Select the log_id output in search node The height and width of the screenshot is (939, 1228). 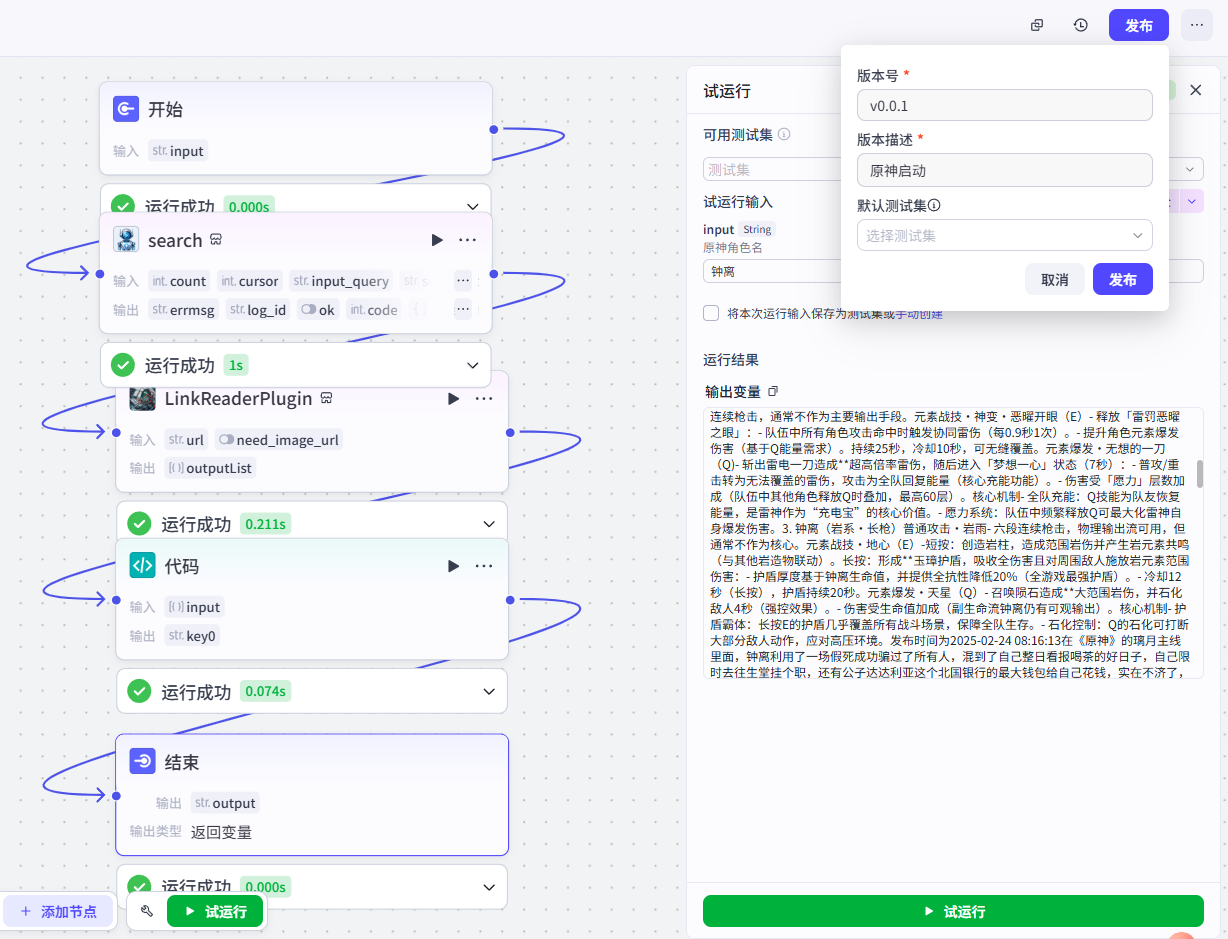coord(258,310)
